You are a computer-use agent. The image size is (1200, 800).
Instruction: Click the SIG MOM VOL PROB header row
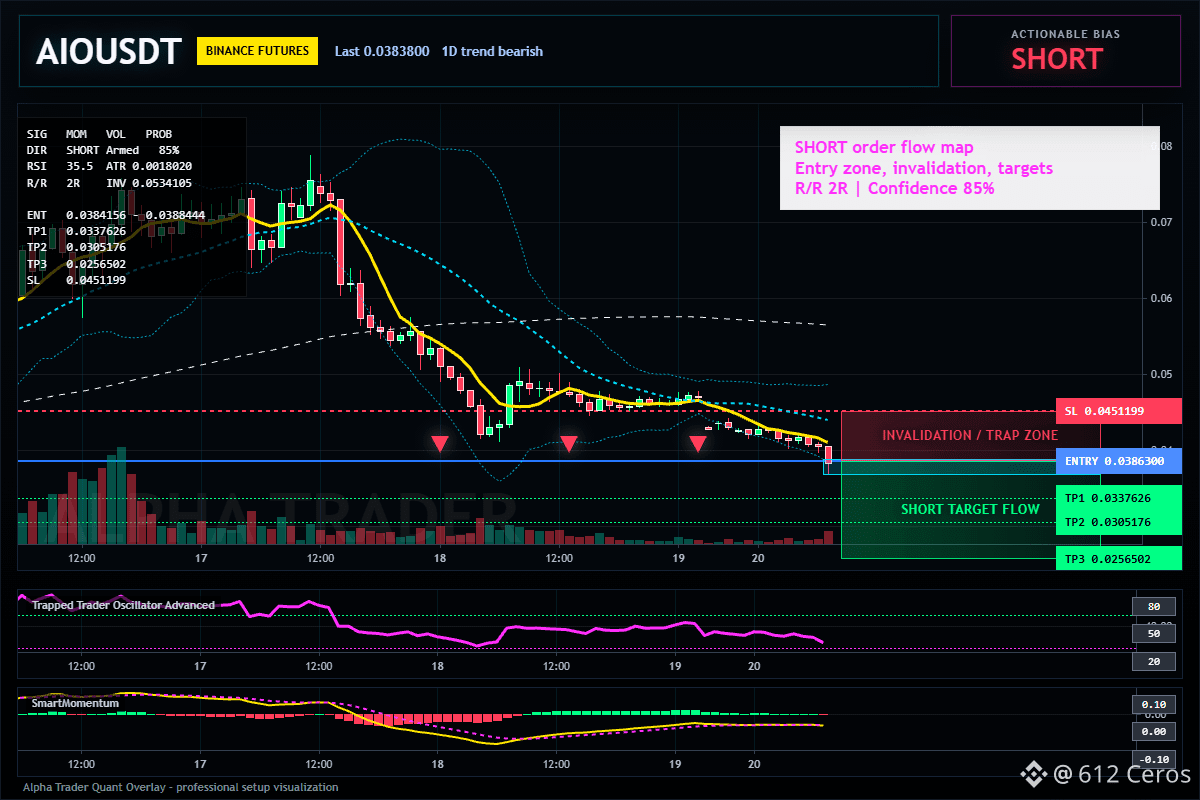tap(99, 133)
